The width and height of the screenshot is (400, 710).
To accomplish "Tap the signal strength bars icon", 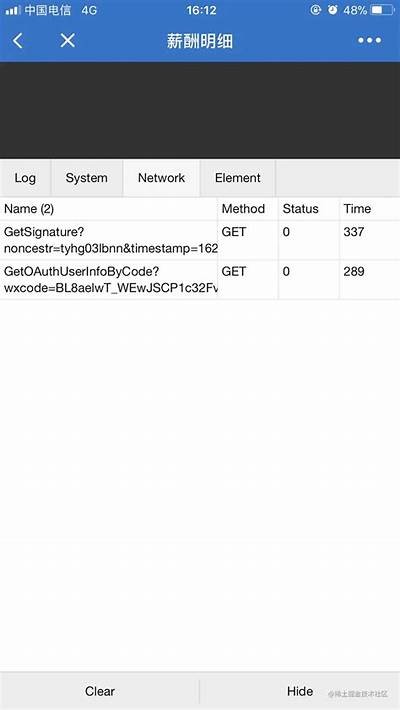I will click(12, 10).
